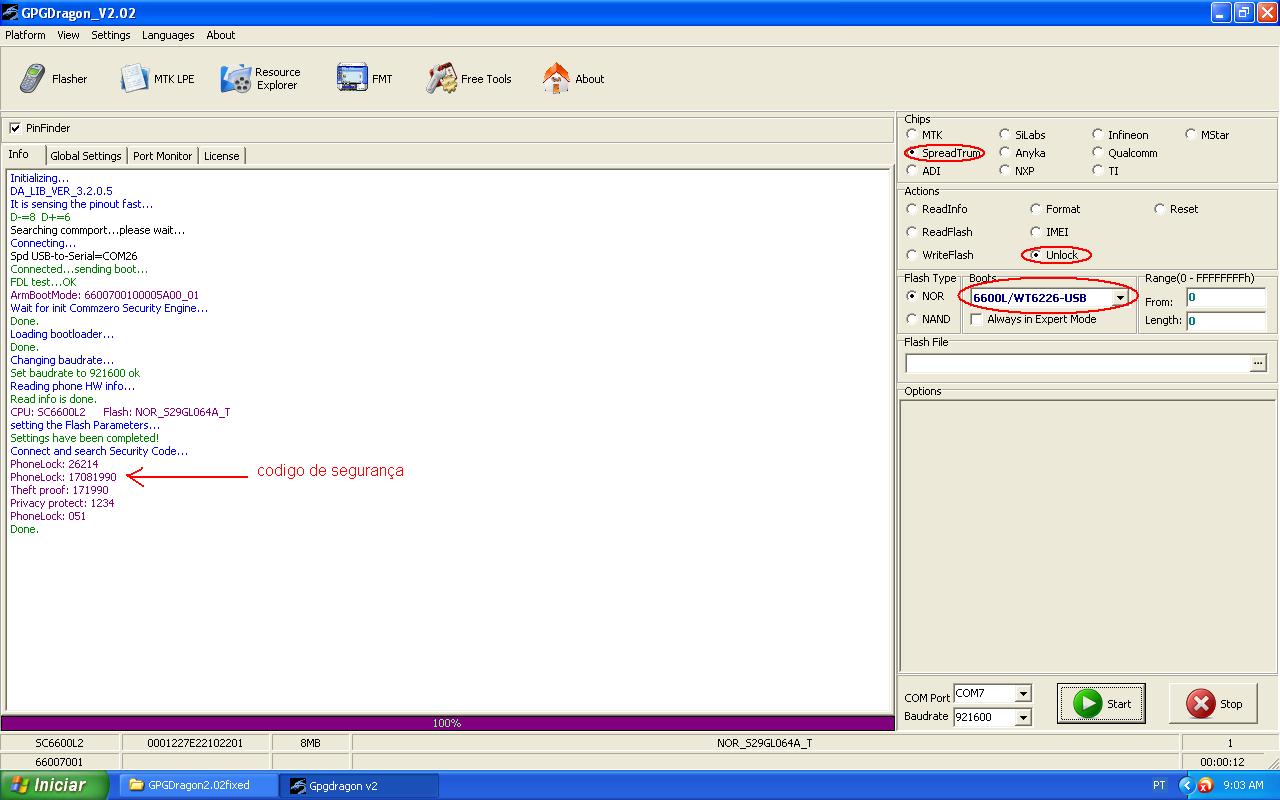Click log line 'Privacy protect: 1234'
This screenshot has height=800, width=1280.
[62, 503]
